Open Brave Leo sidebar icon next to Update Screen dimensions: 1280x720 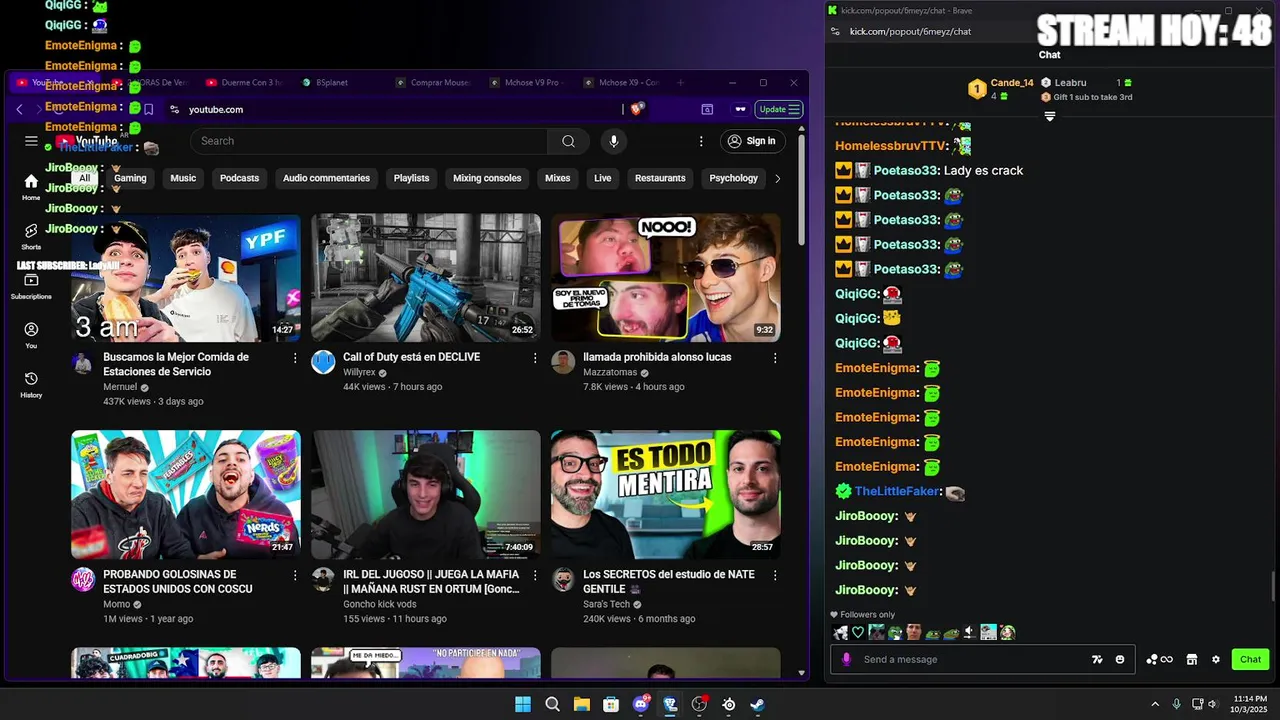tap(741, 109)
